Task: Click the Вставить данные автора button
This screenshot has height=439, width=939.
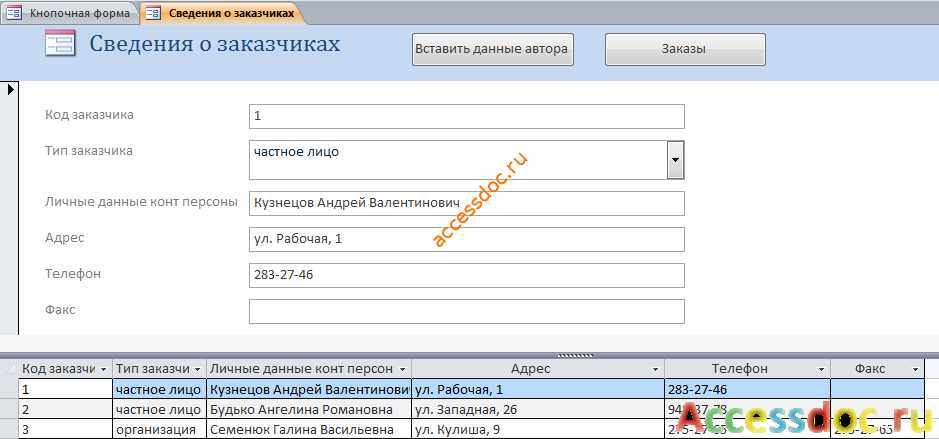Action: tap(493, 49)
